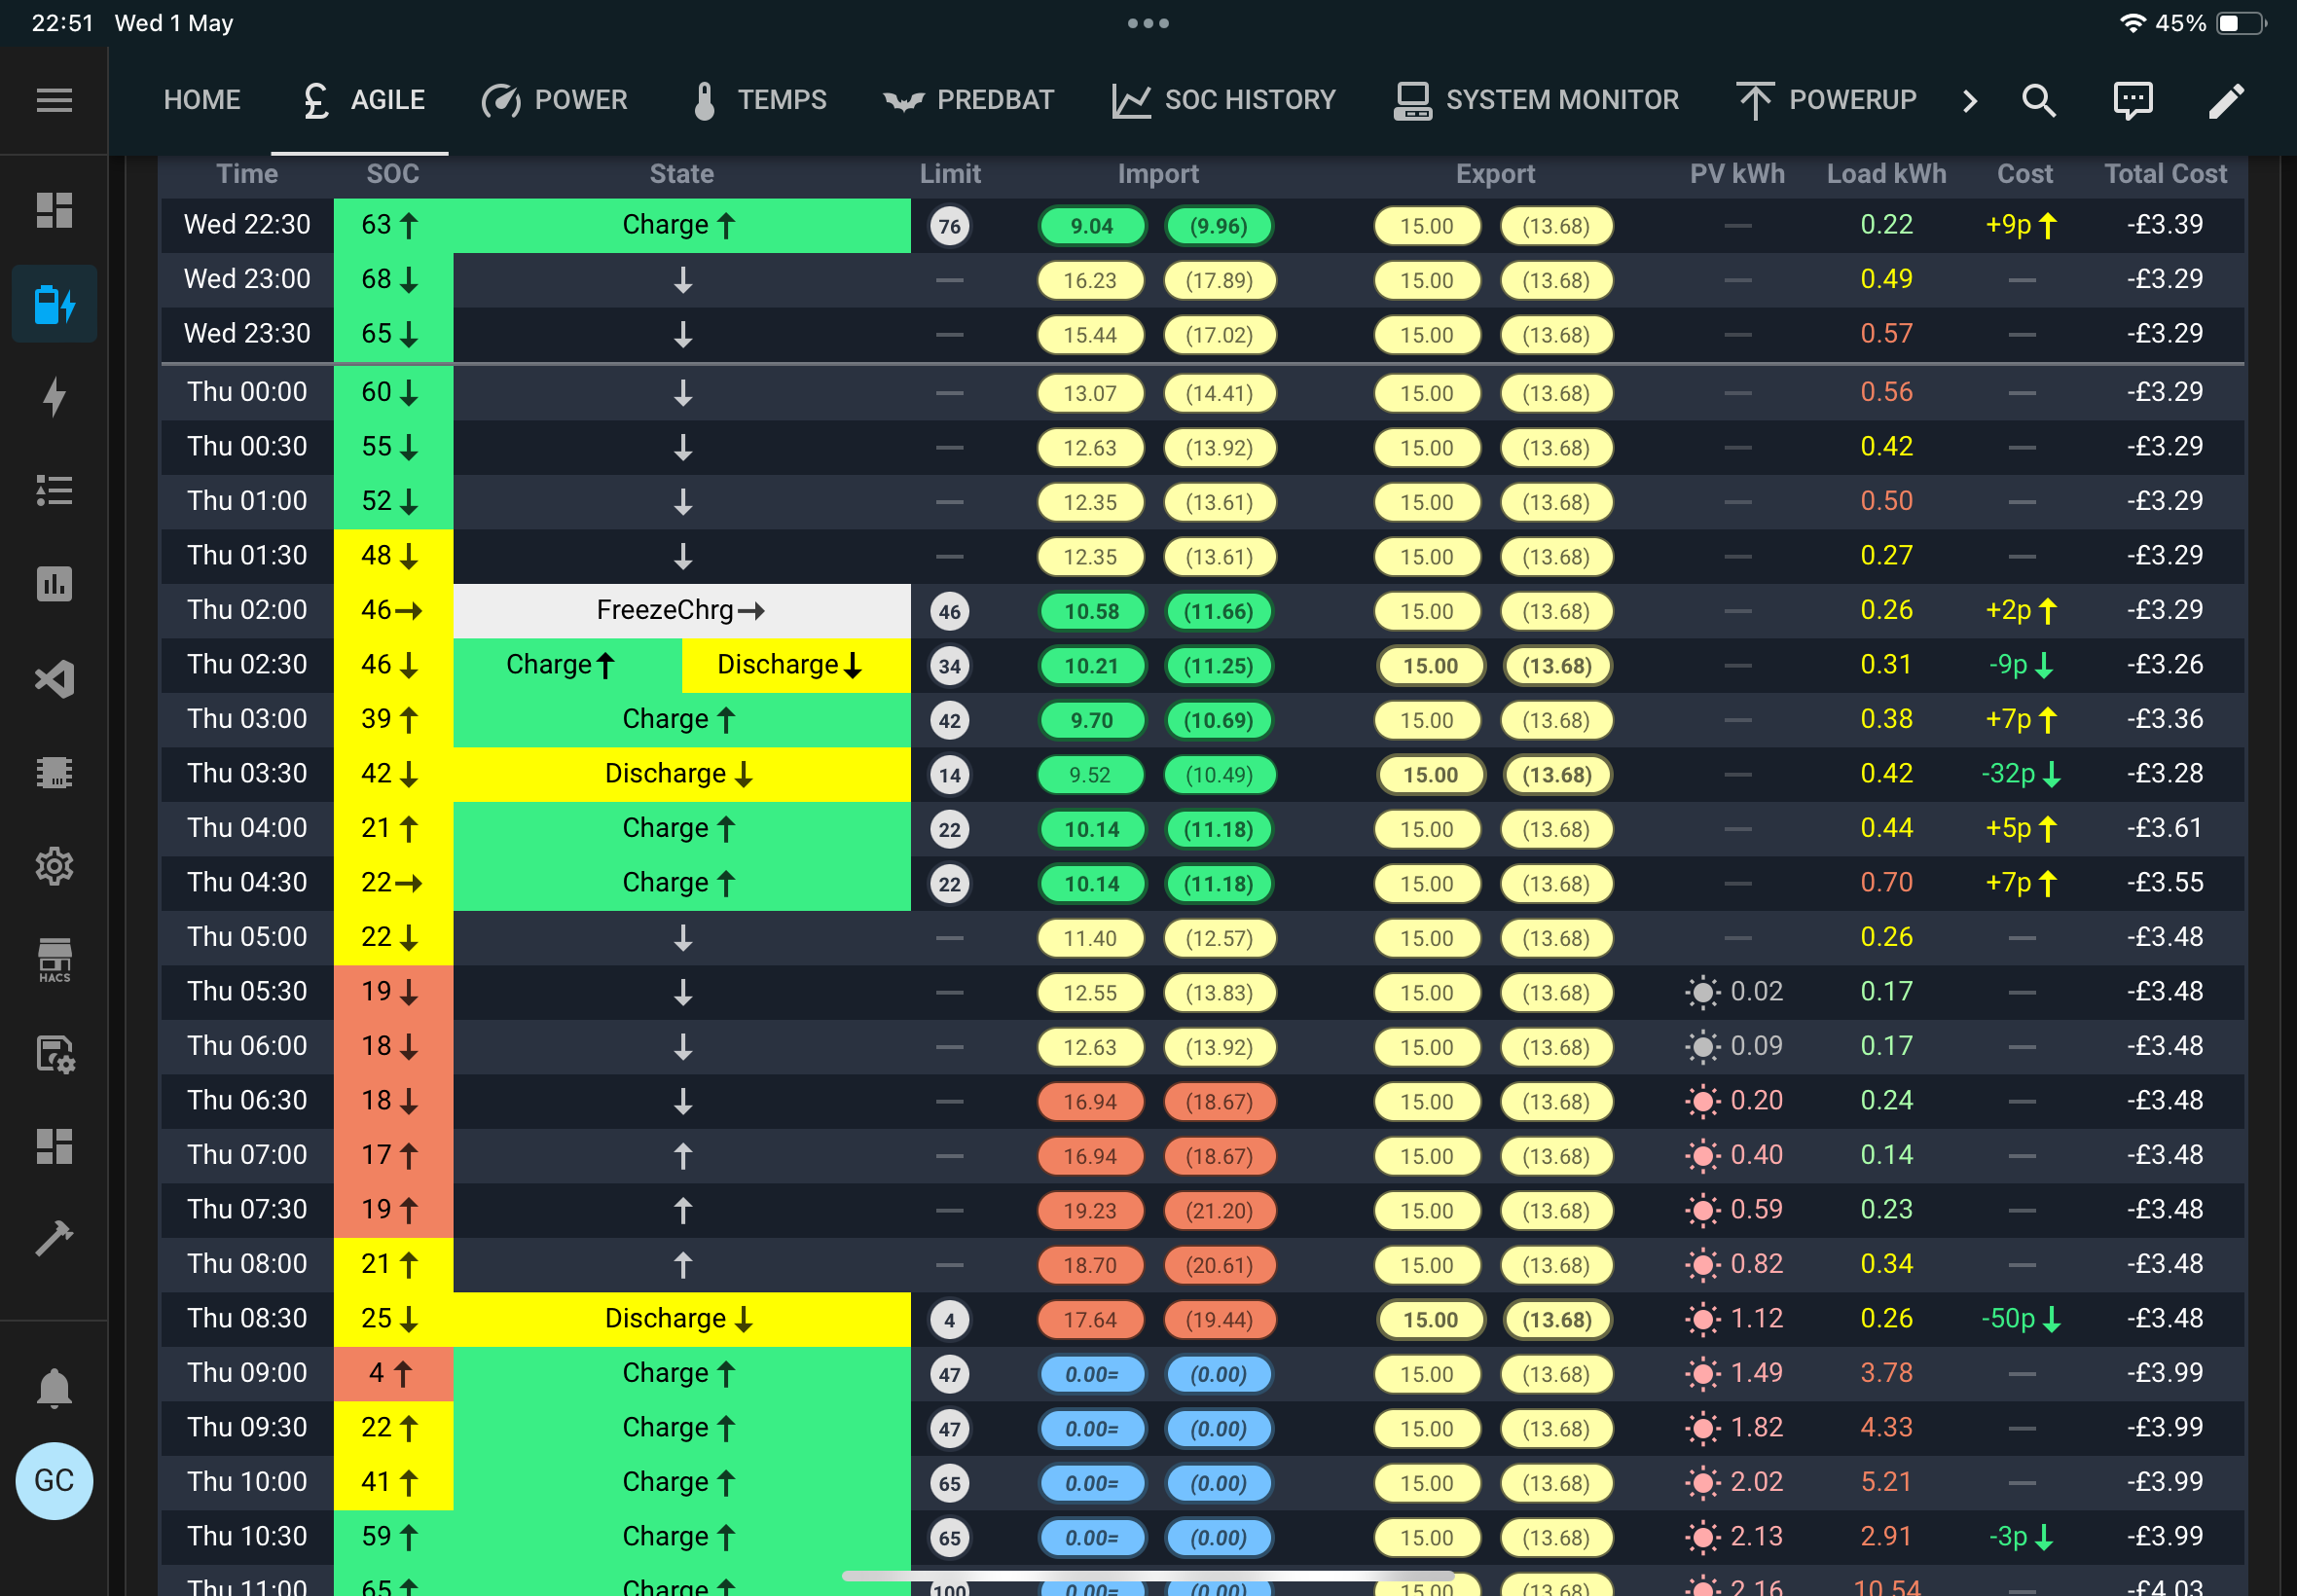Go to the HOME tab
Image resolution: width=2297 pixels, height=1596 pixels.
(x=202, y=100)
